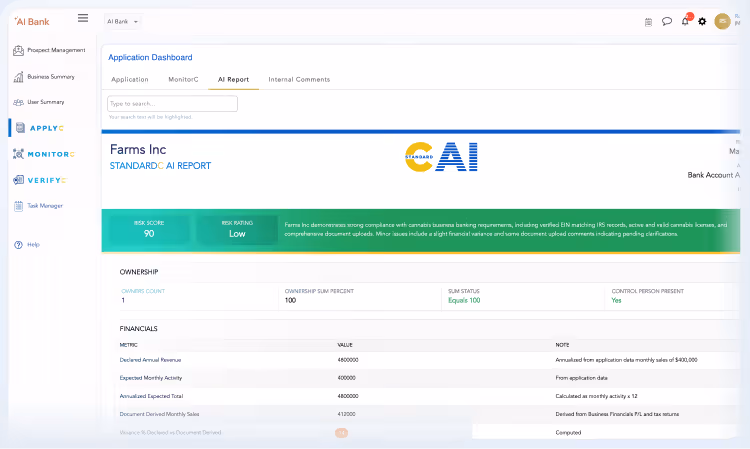Click the 412000 value cell
This screenshot has width=750, height=449.
tap(346, 415)
